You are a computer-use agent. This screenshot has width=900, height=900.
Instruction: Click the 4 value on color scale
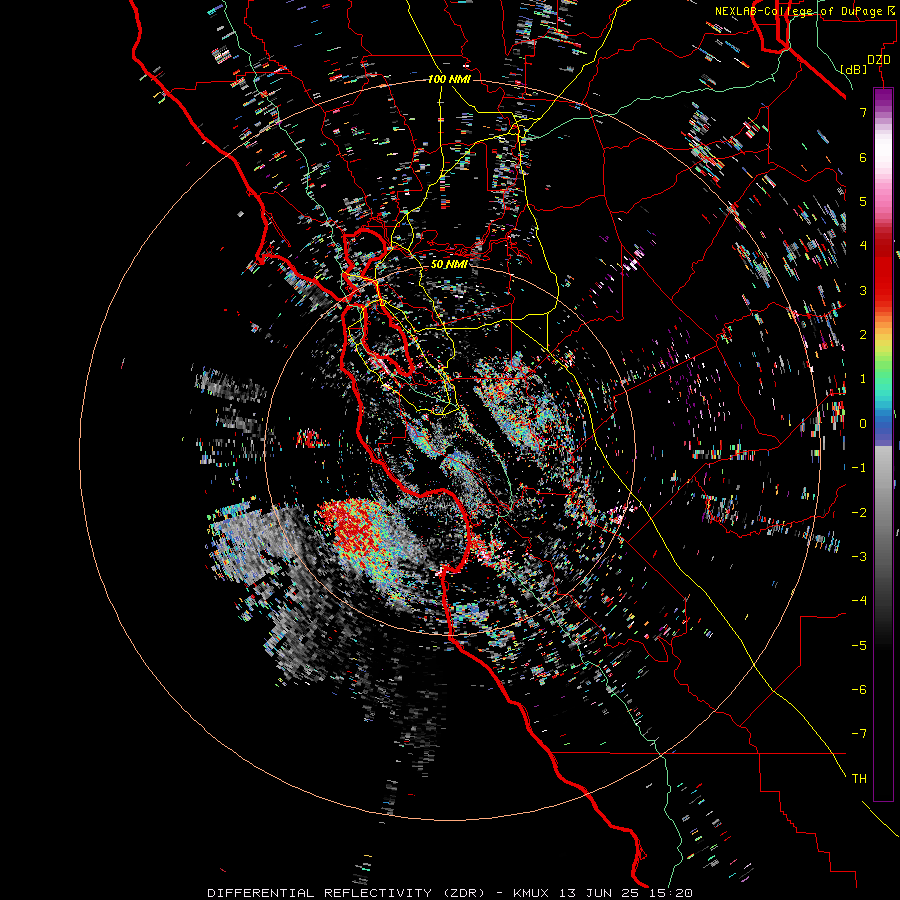click(863, 246)
